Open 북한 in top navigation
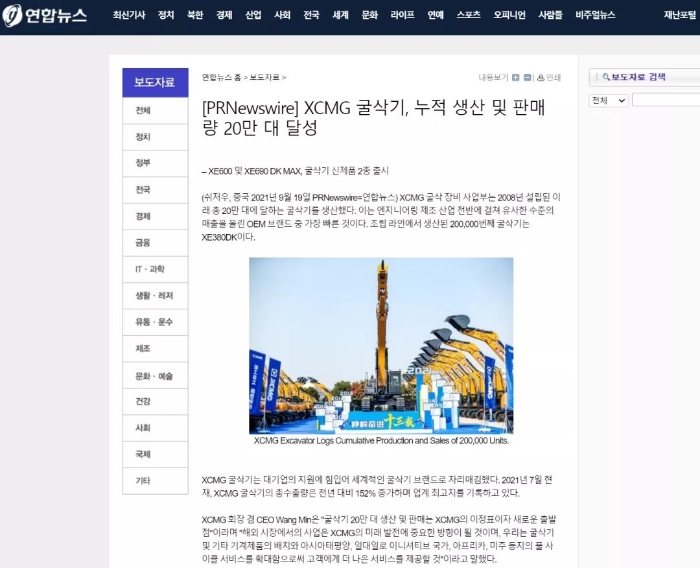The image size is (700, 568). click(x=195, y=15)
